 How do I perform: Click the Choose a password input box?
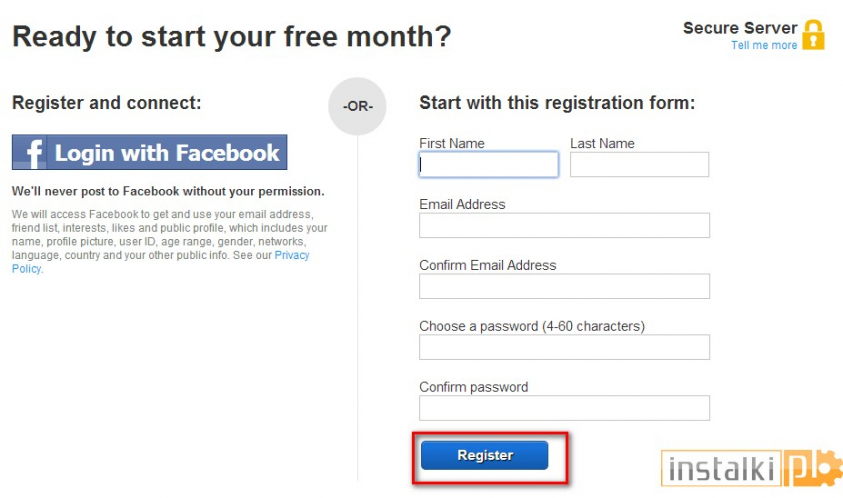tap(564, 348)
